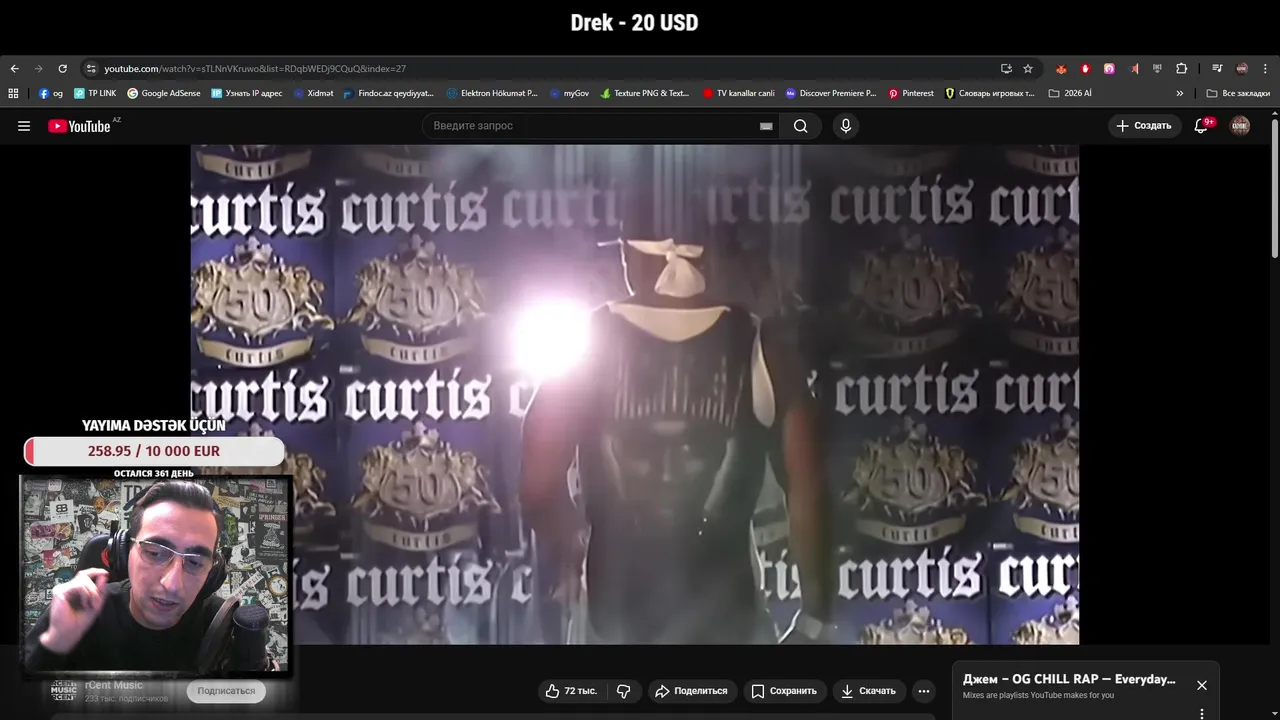
Task: Open the 'Все закладки' folder
Action: [1238, 93]
